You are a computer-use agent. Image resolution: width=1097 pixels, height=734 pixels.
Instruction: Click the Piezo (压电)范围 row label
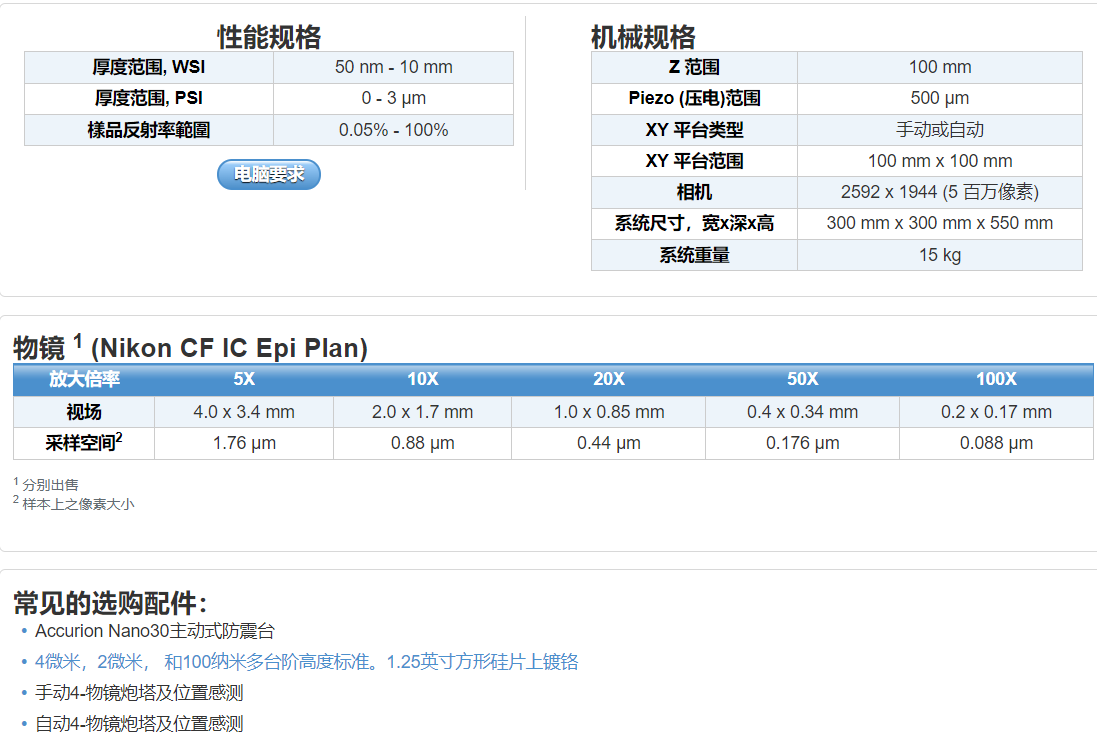click(x=694, y=98)
